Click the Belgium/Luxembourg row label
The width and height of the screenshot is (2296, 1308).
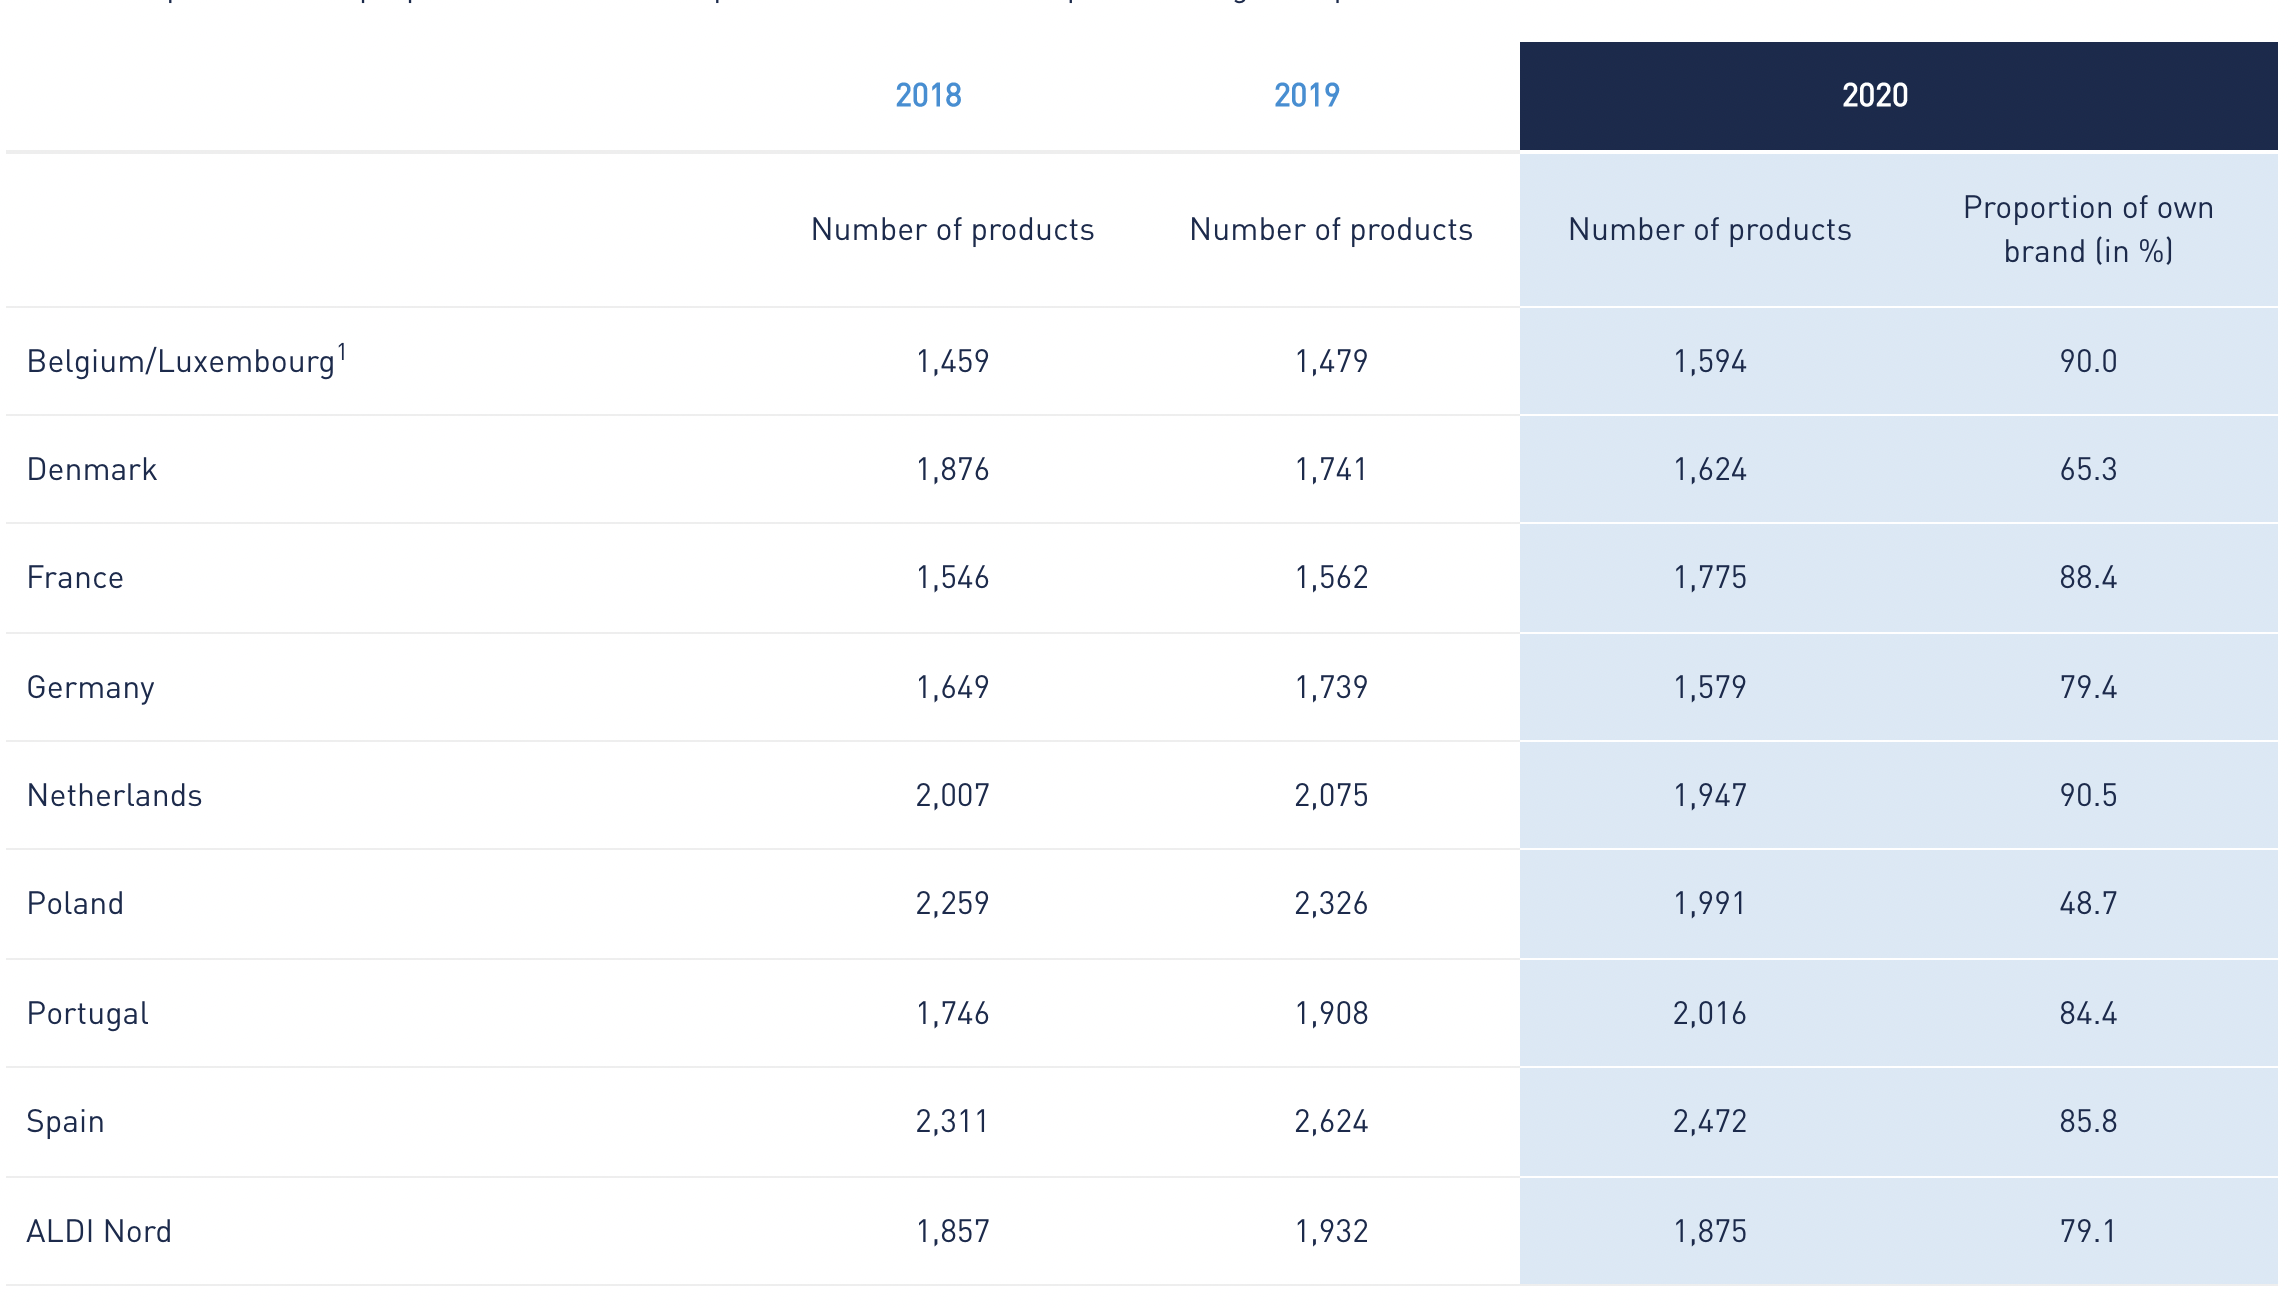pos(180,361)
